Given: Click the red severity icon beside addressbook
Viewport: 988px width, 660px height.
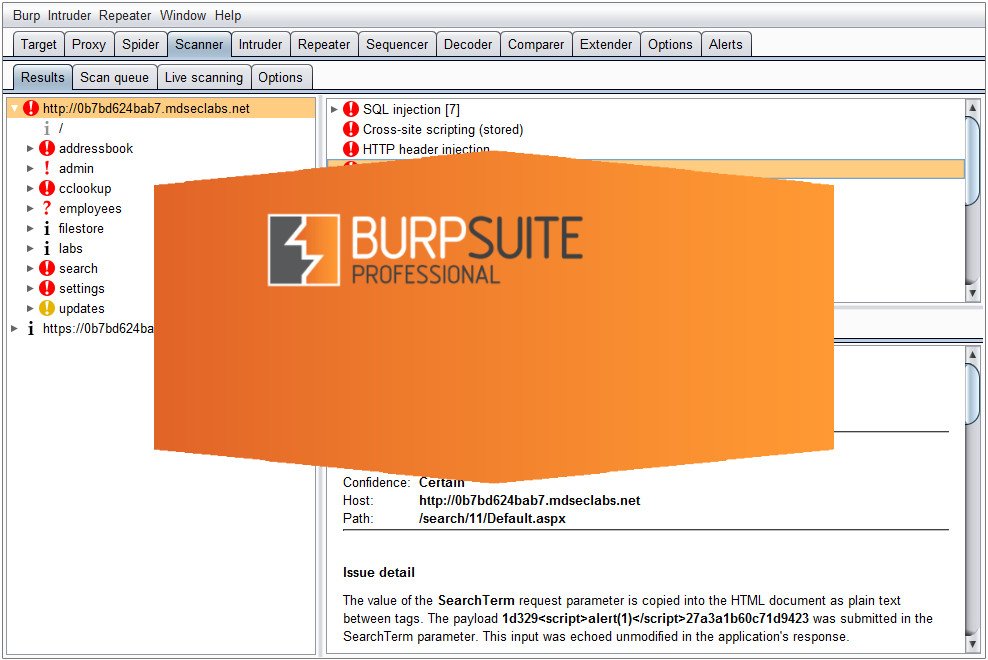Looking at the screenshot, I should pos(47,148).
